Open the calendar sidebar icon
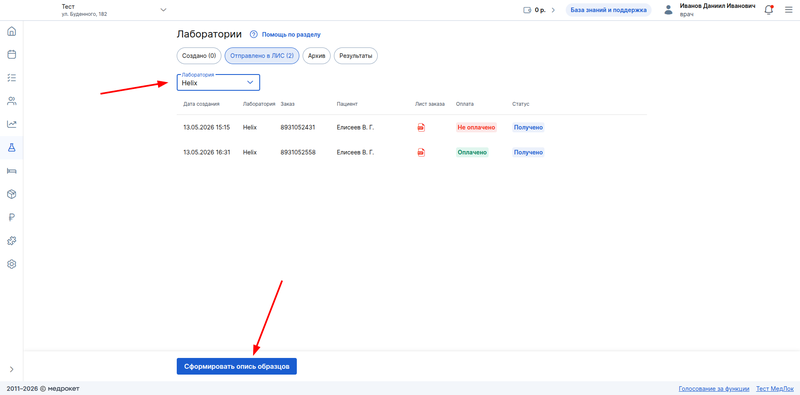 coord(11,54)
